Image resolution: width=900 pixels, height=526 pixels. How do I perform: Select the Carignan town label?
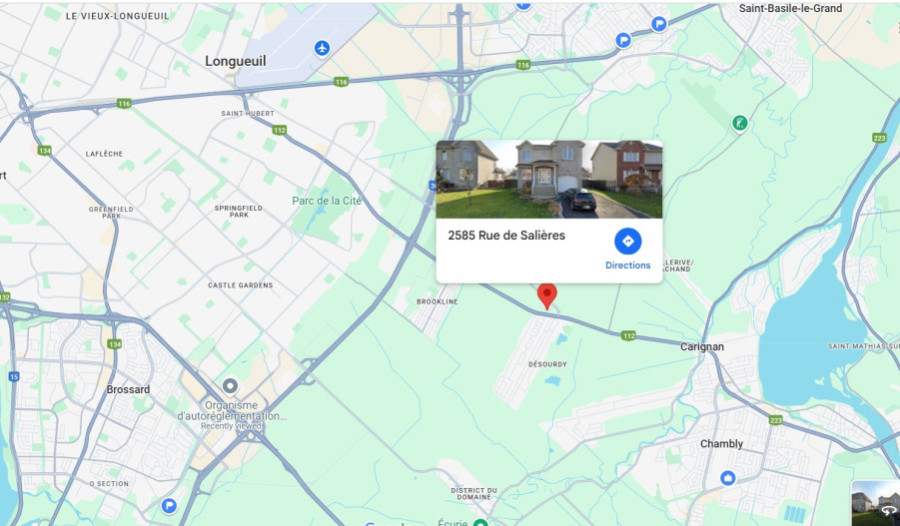pos(702,347)
